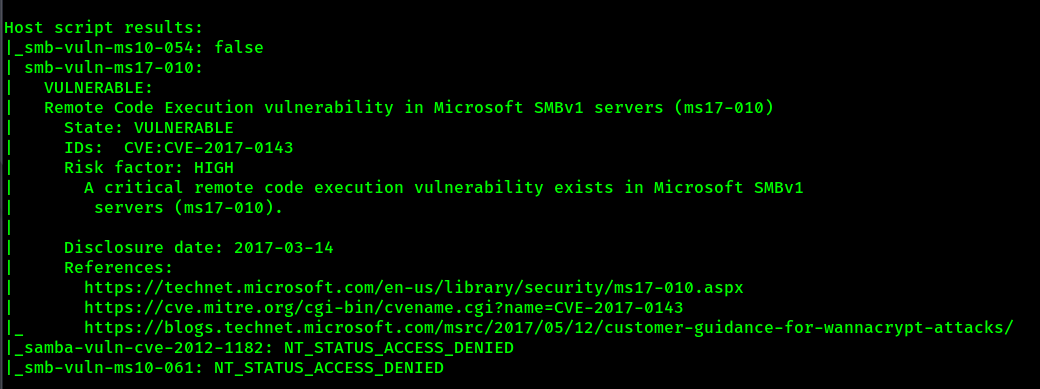Viewport: 1040px width, 389px height.
Task: Click the 'Risk factor: HIGH' text
Action: pos(149,168)
